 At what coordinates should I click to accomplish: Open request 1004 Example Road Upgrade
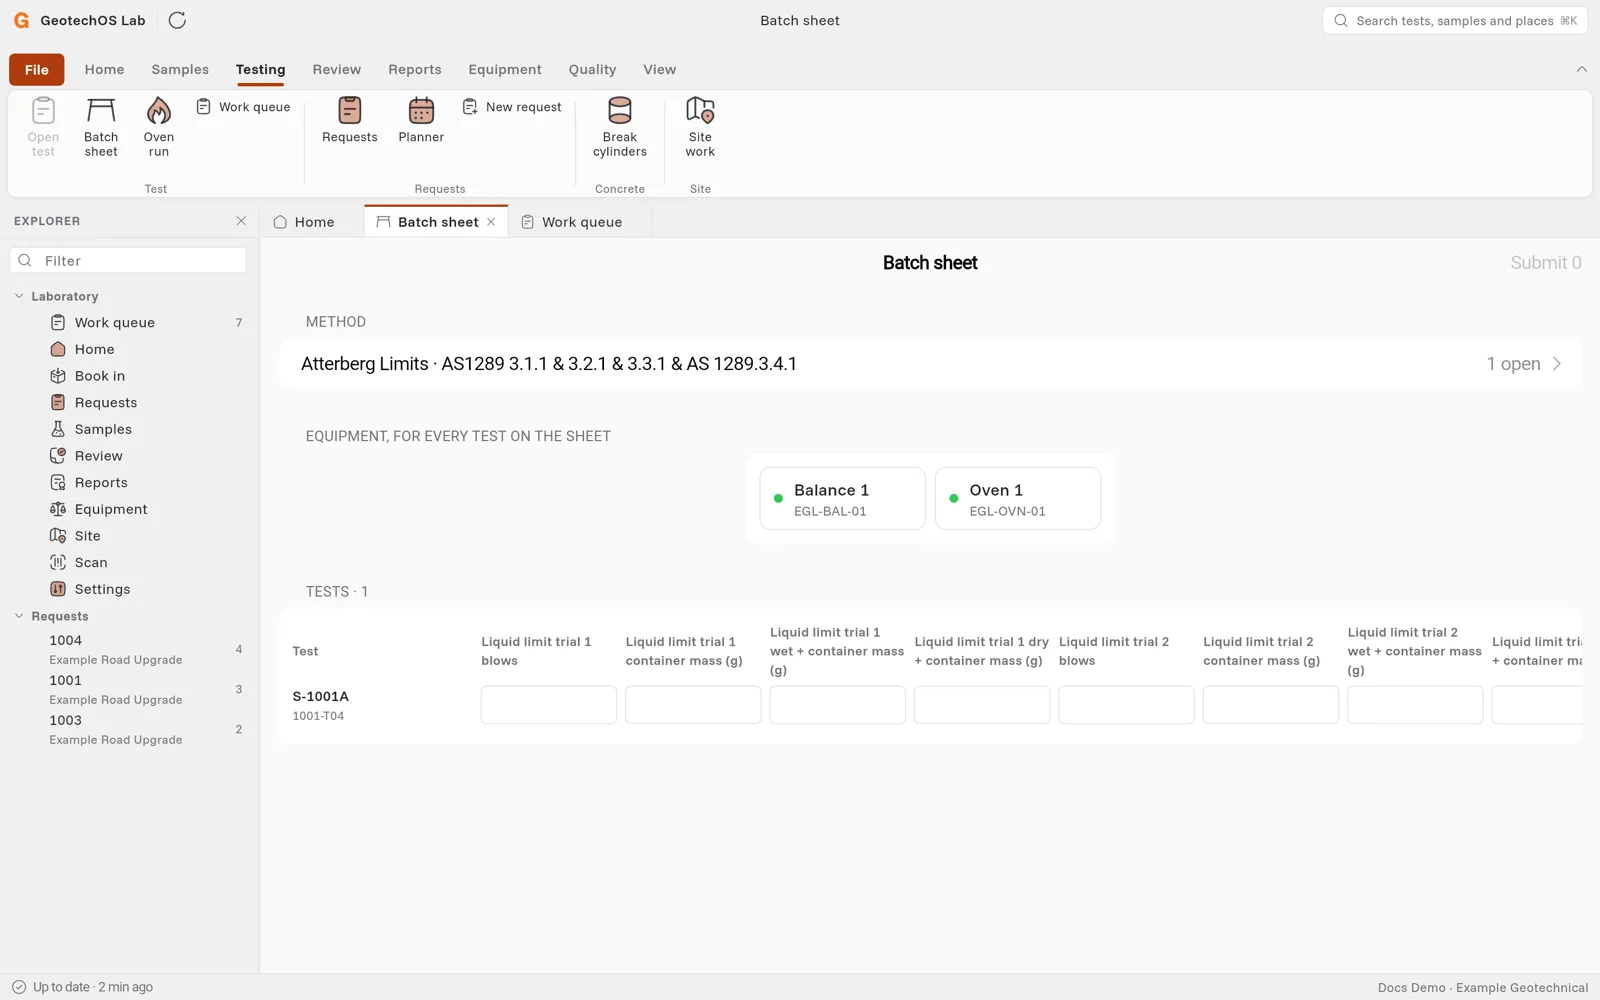tap(128, 649)
